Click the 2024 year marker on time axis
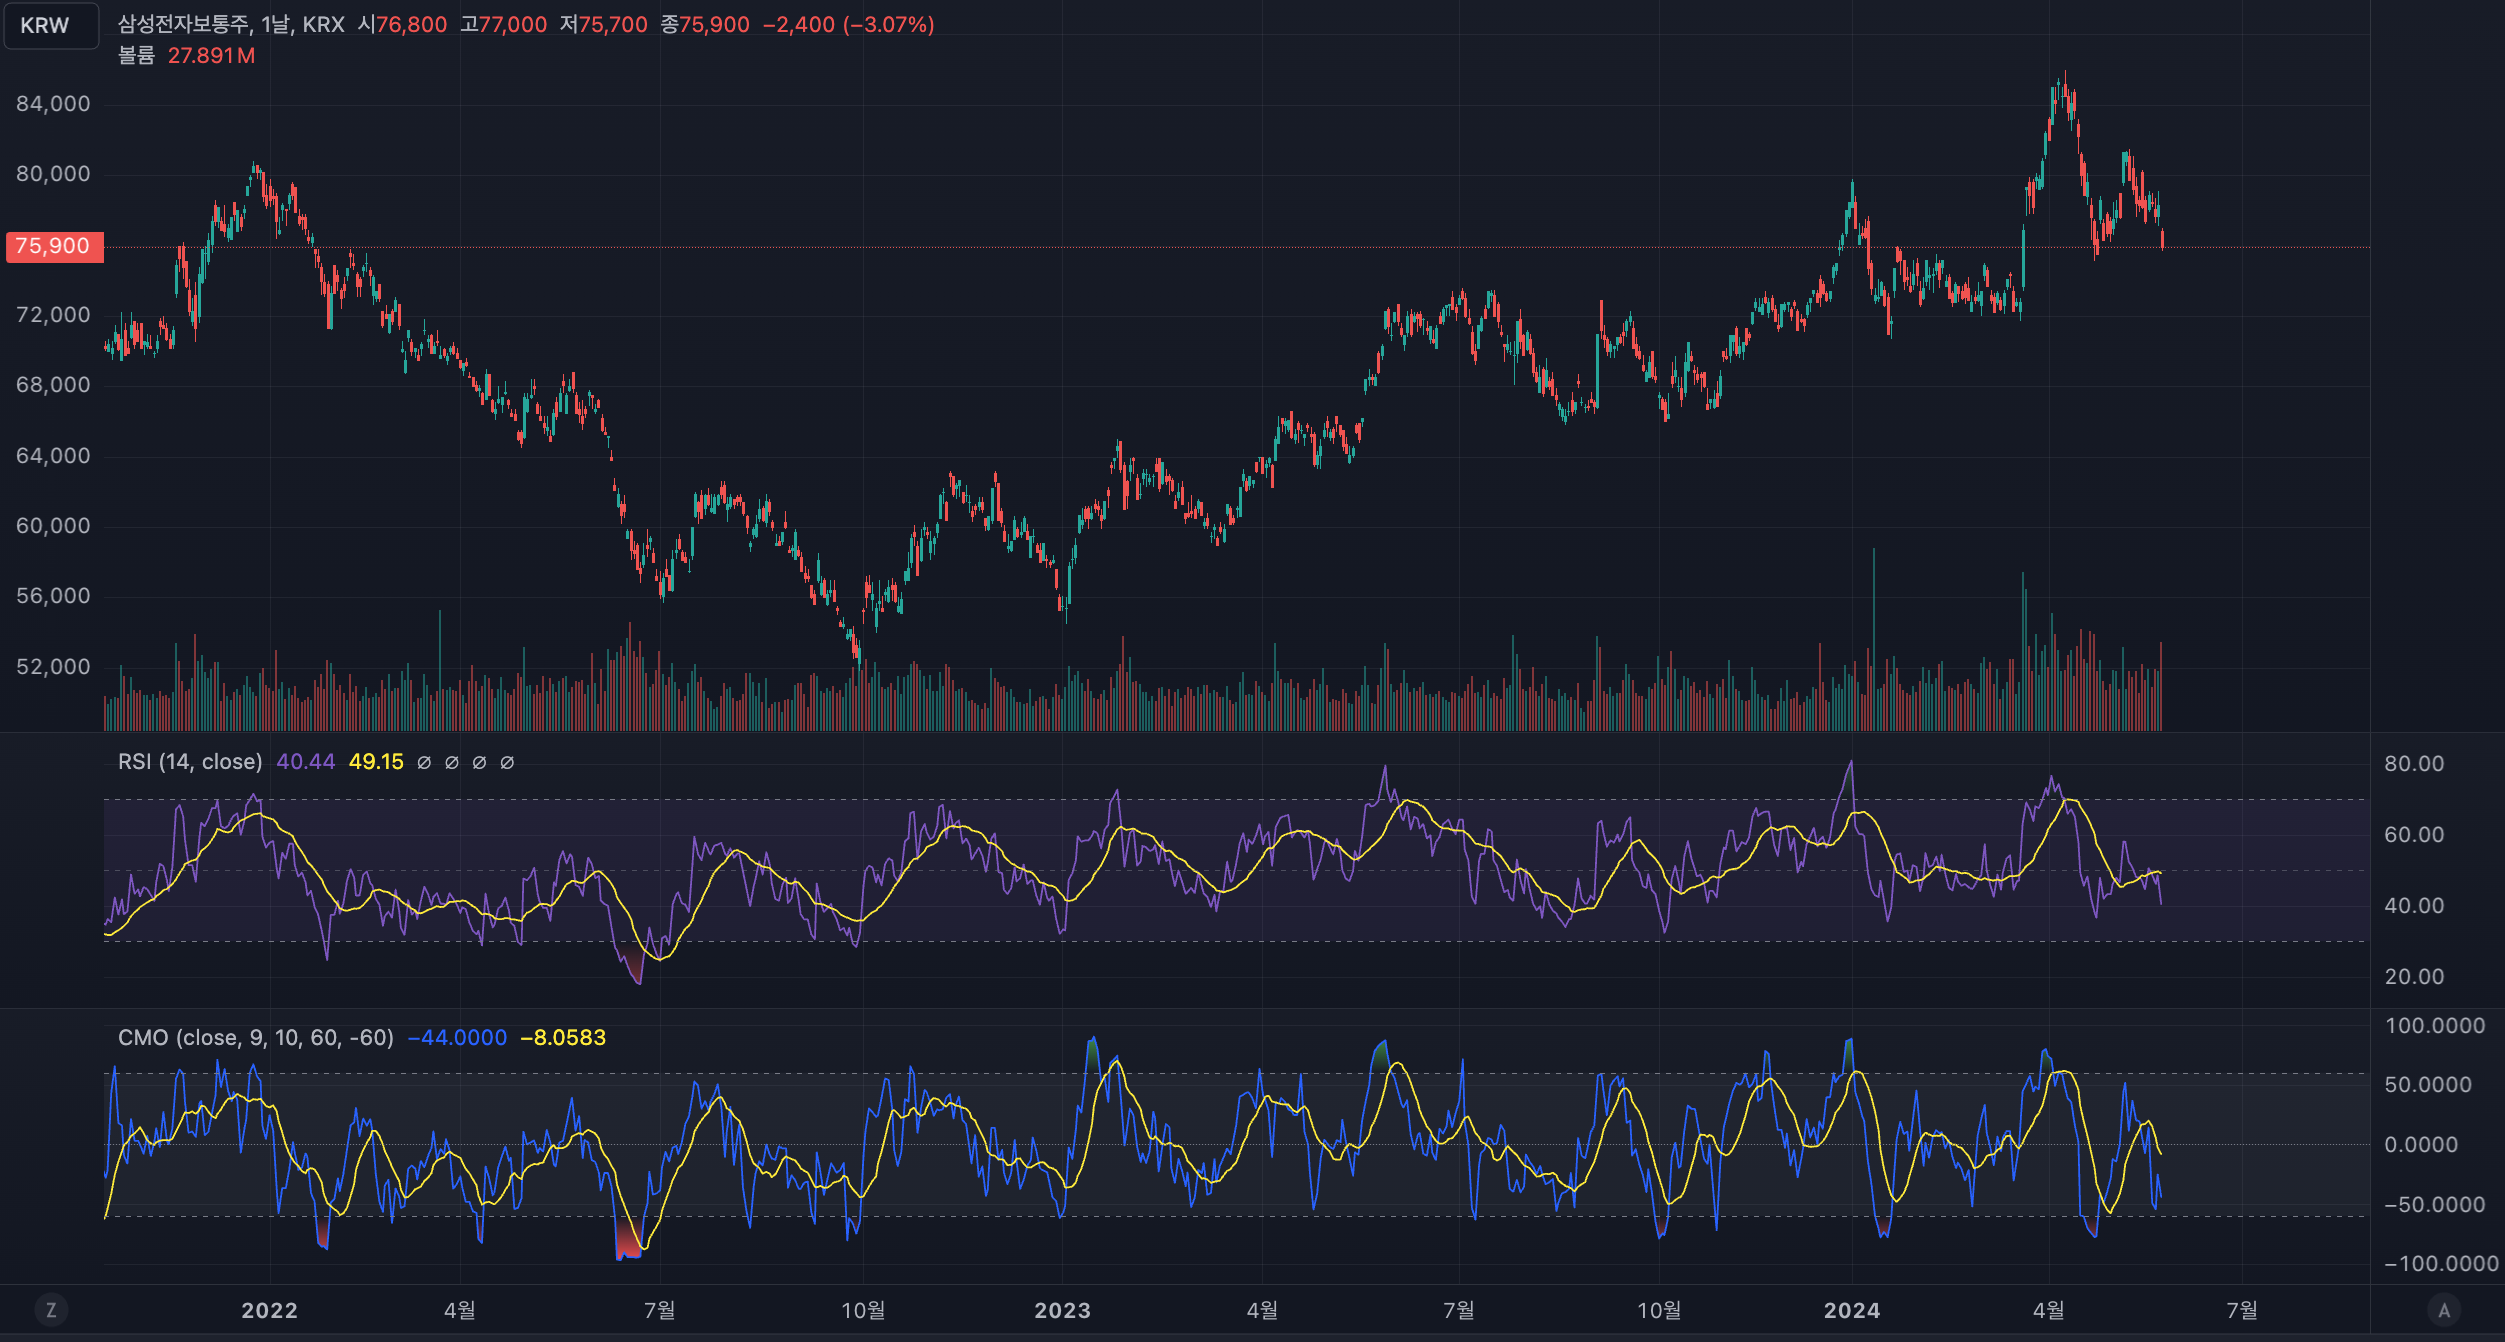Viewport: 2505px width, 1342px height. [1852, 1310]
